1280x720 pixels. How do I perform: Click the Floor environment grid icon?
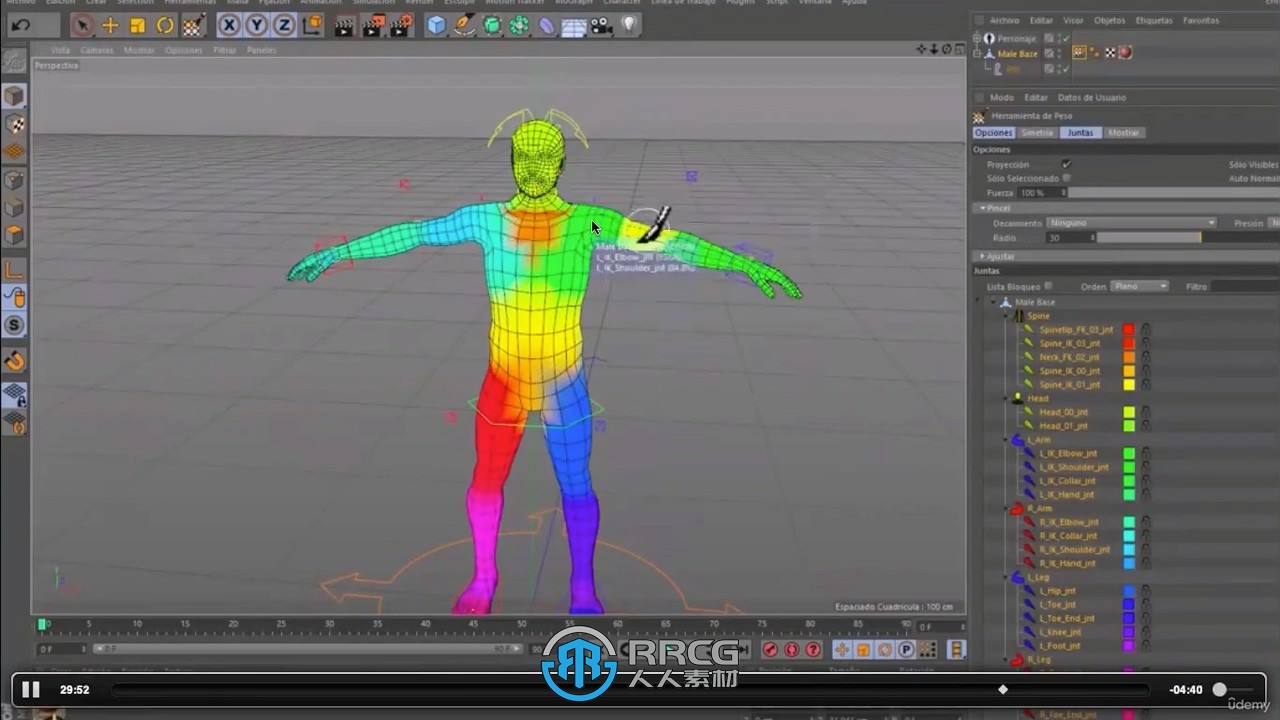click(x=574, y=27)
